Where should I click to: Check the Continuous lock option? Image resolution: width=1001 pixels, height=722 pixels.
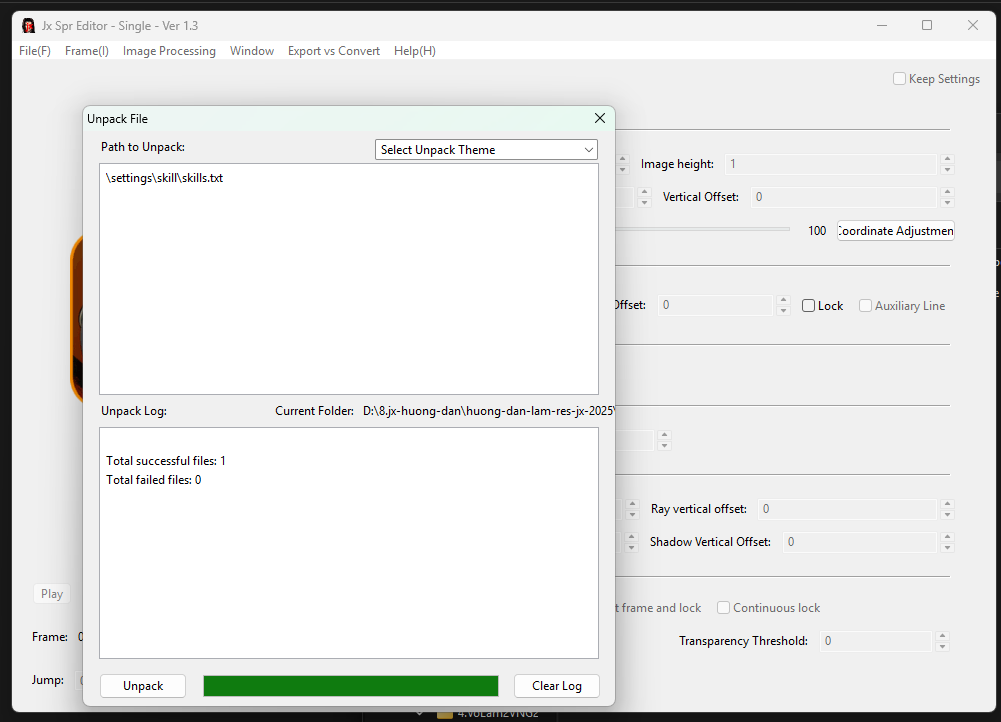pos(724,608)
